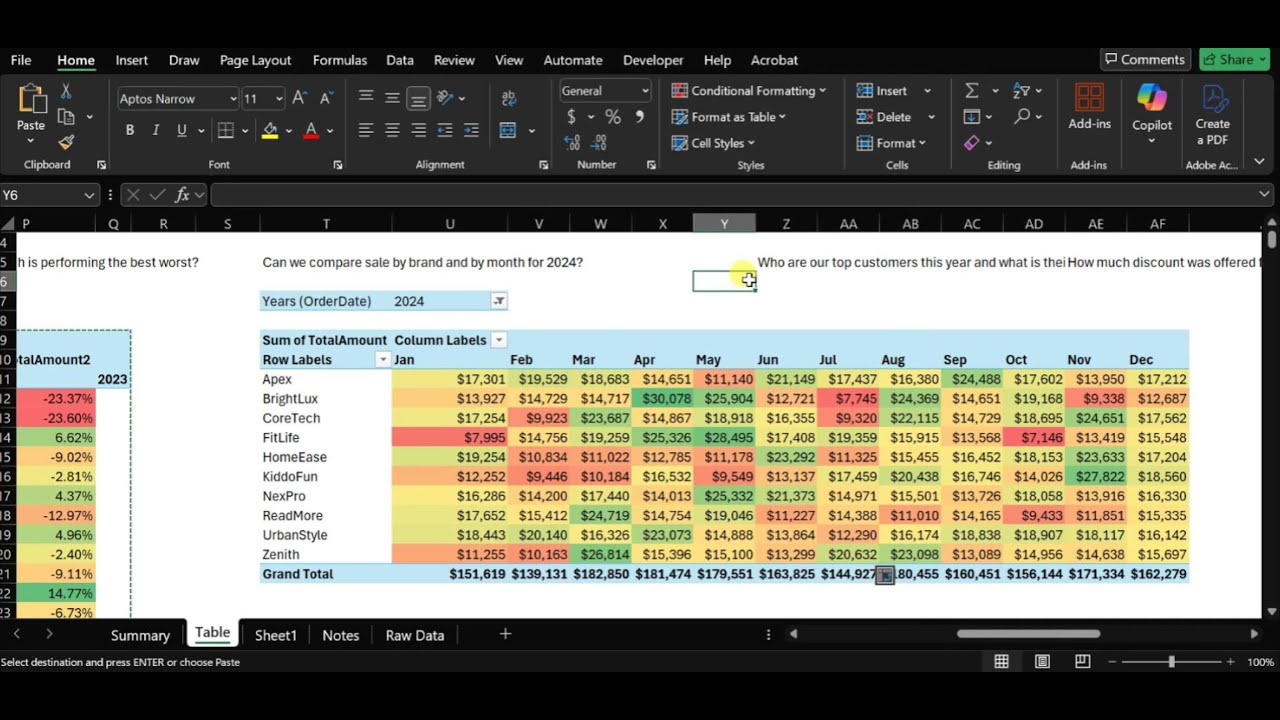Switch to the Formulas ribbon tab
Image resolution: width=1280 pixels, height=720 pixels.
pos(339,60)
